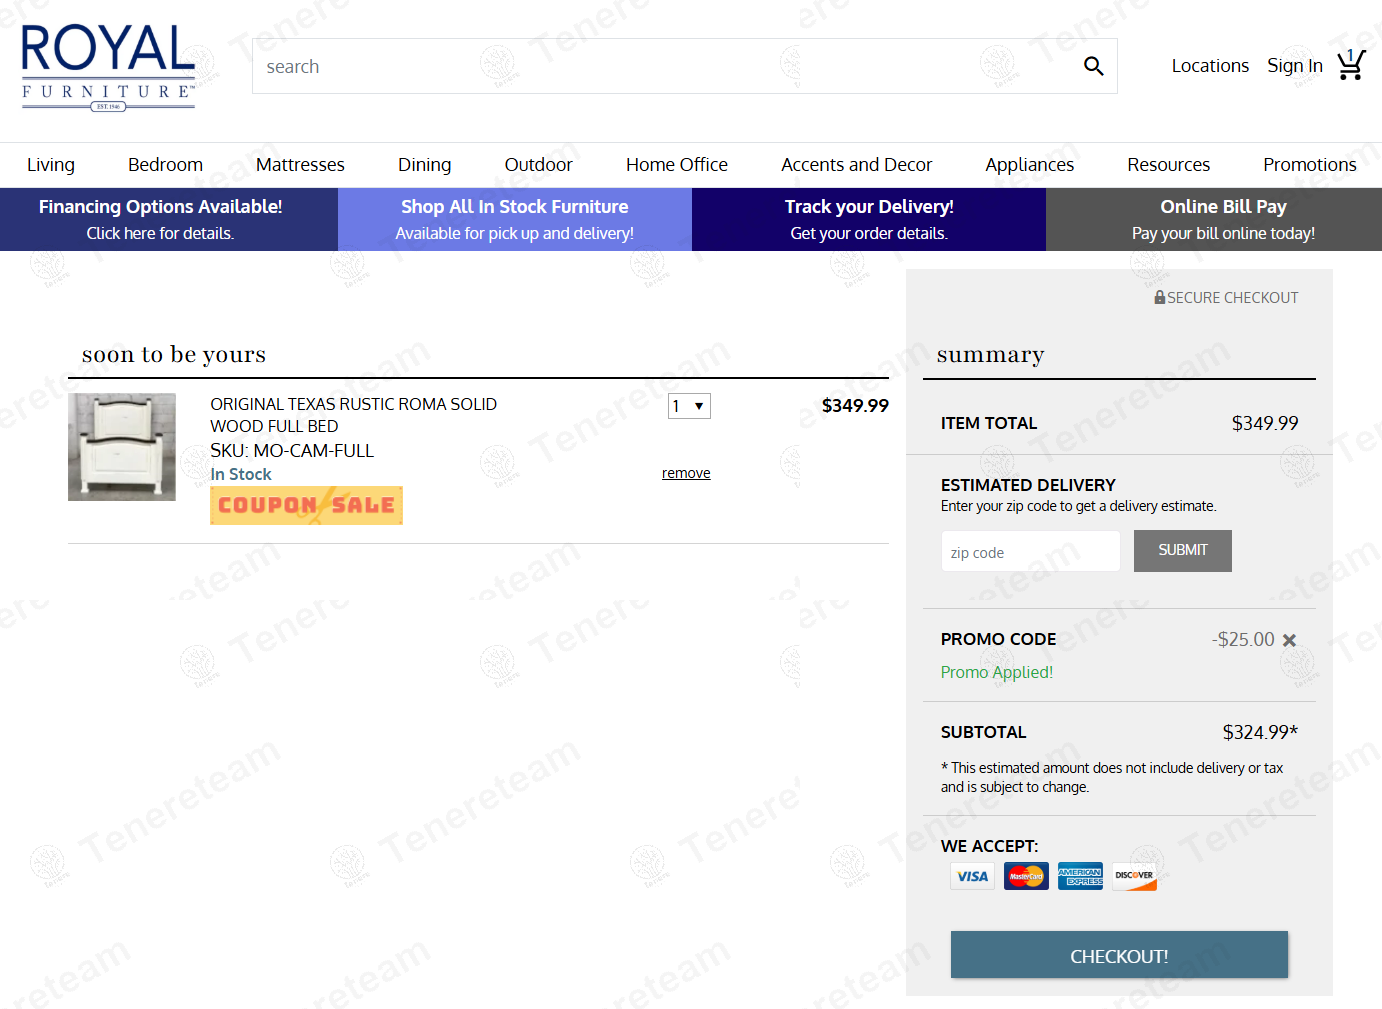Open the Roma wood bed product thumbnail
1382x1009 pixels.
click(x=122, y=447)
